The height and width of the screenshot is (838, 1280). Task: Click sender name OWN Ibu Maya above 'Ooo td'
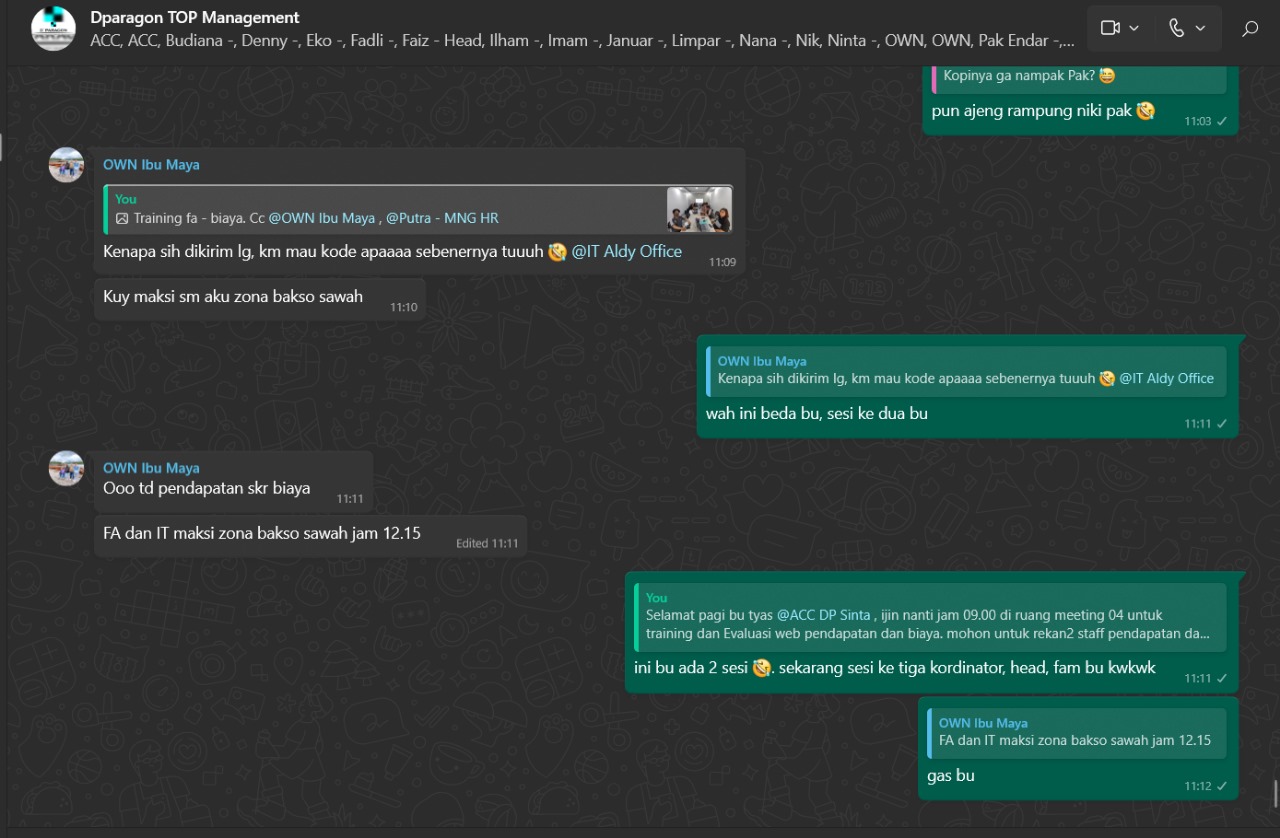click(151, 468)
